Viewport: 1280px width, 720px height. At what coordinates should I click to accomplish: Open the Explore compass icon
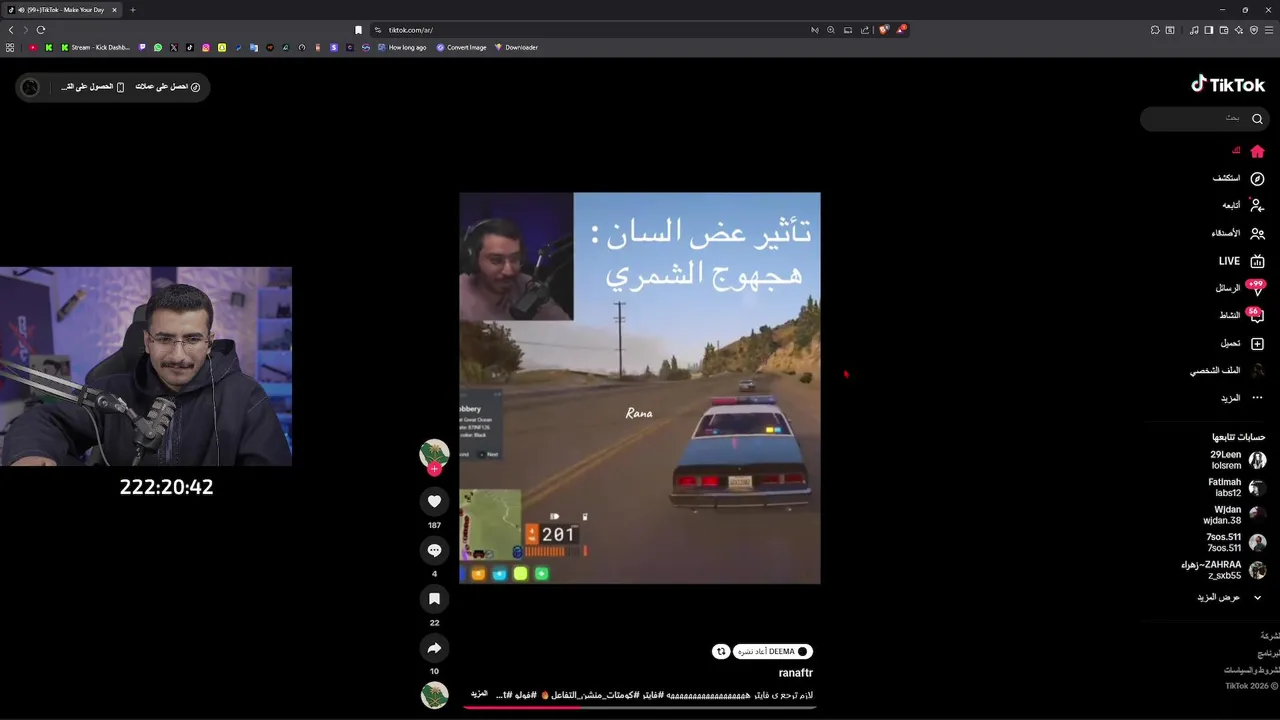(x=1257, y=178)
